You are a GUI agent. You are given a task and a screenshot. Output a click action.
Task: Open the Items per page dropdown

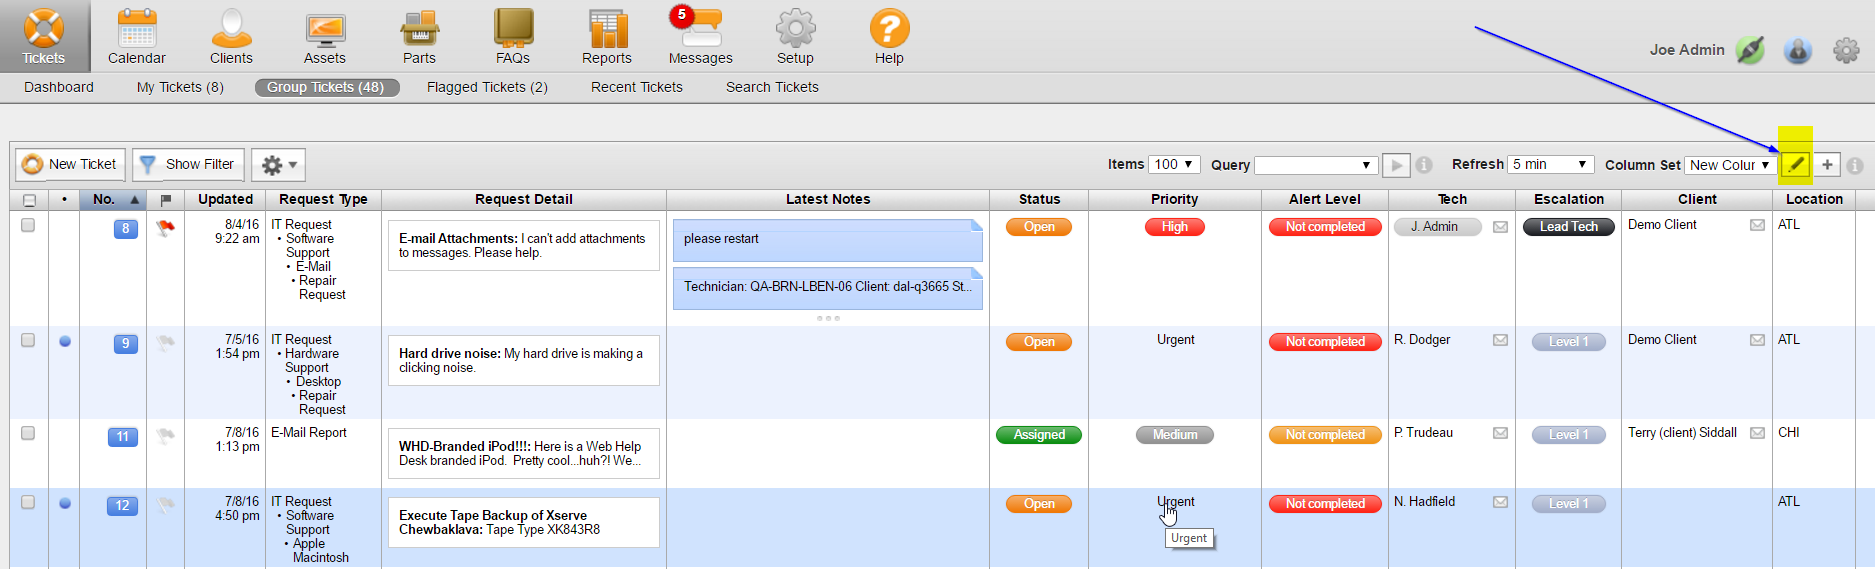tap(1174, 164)
